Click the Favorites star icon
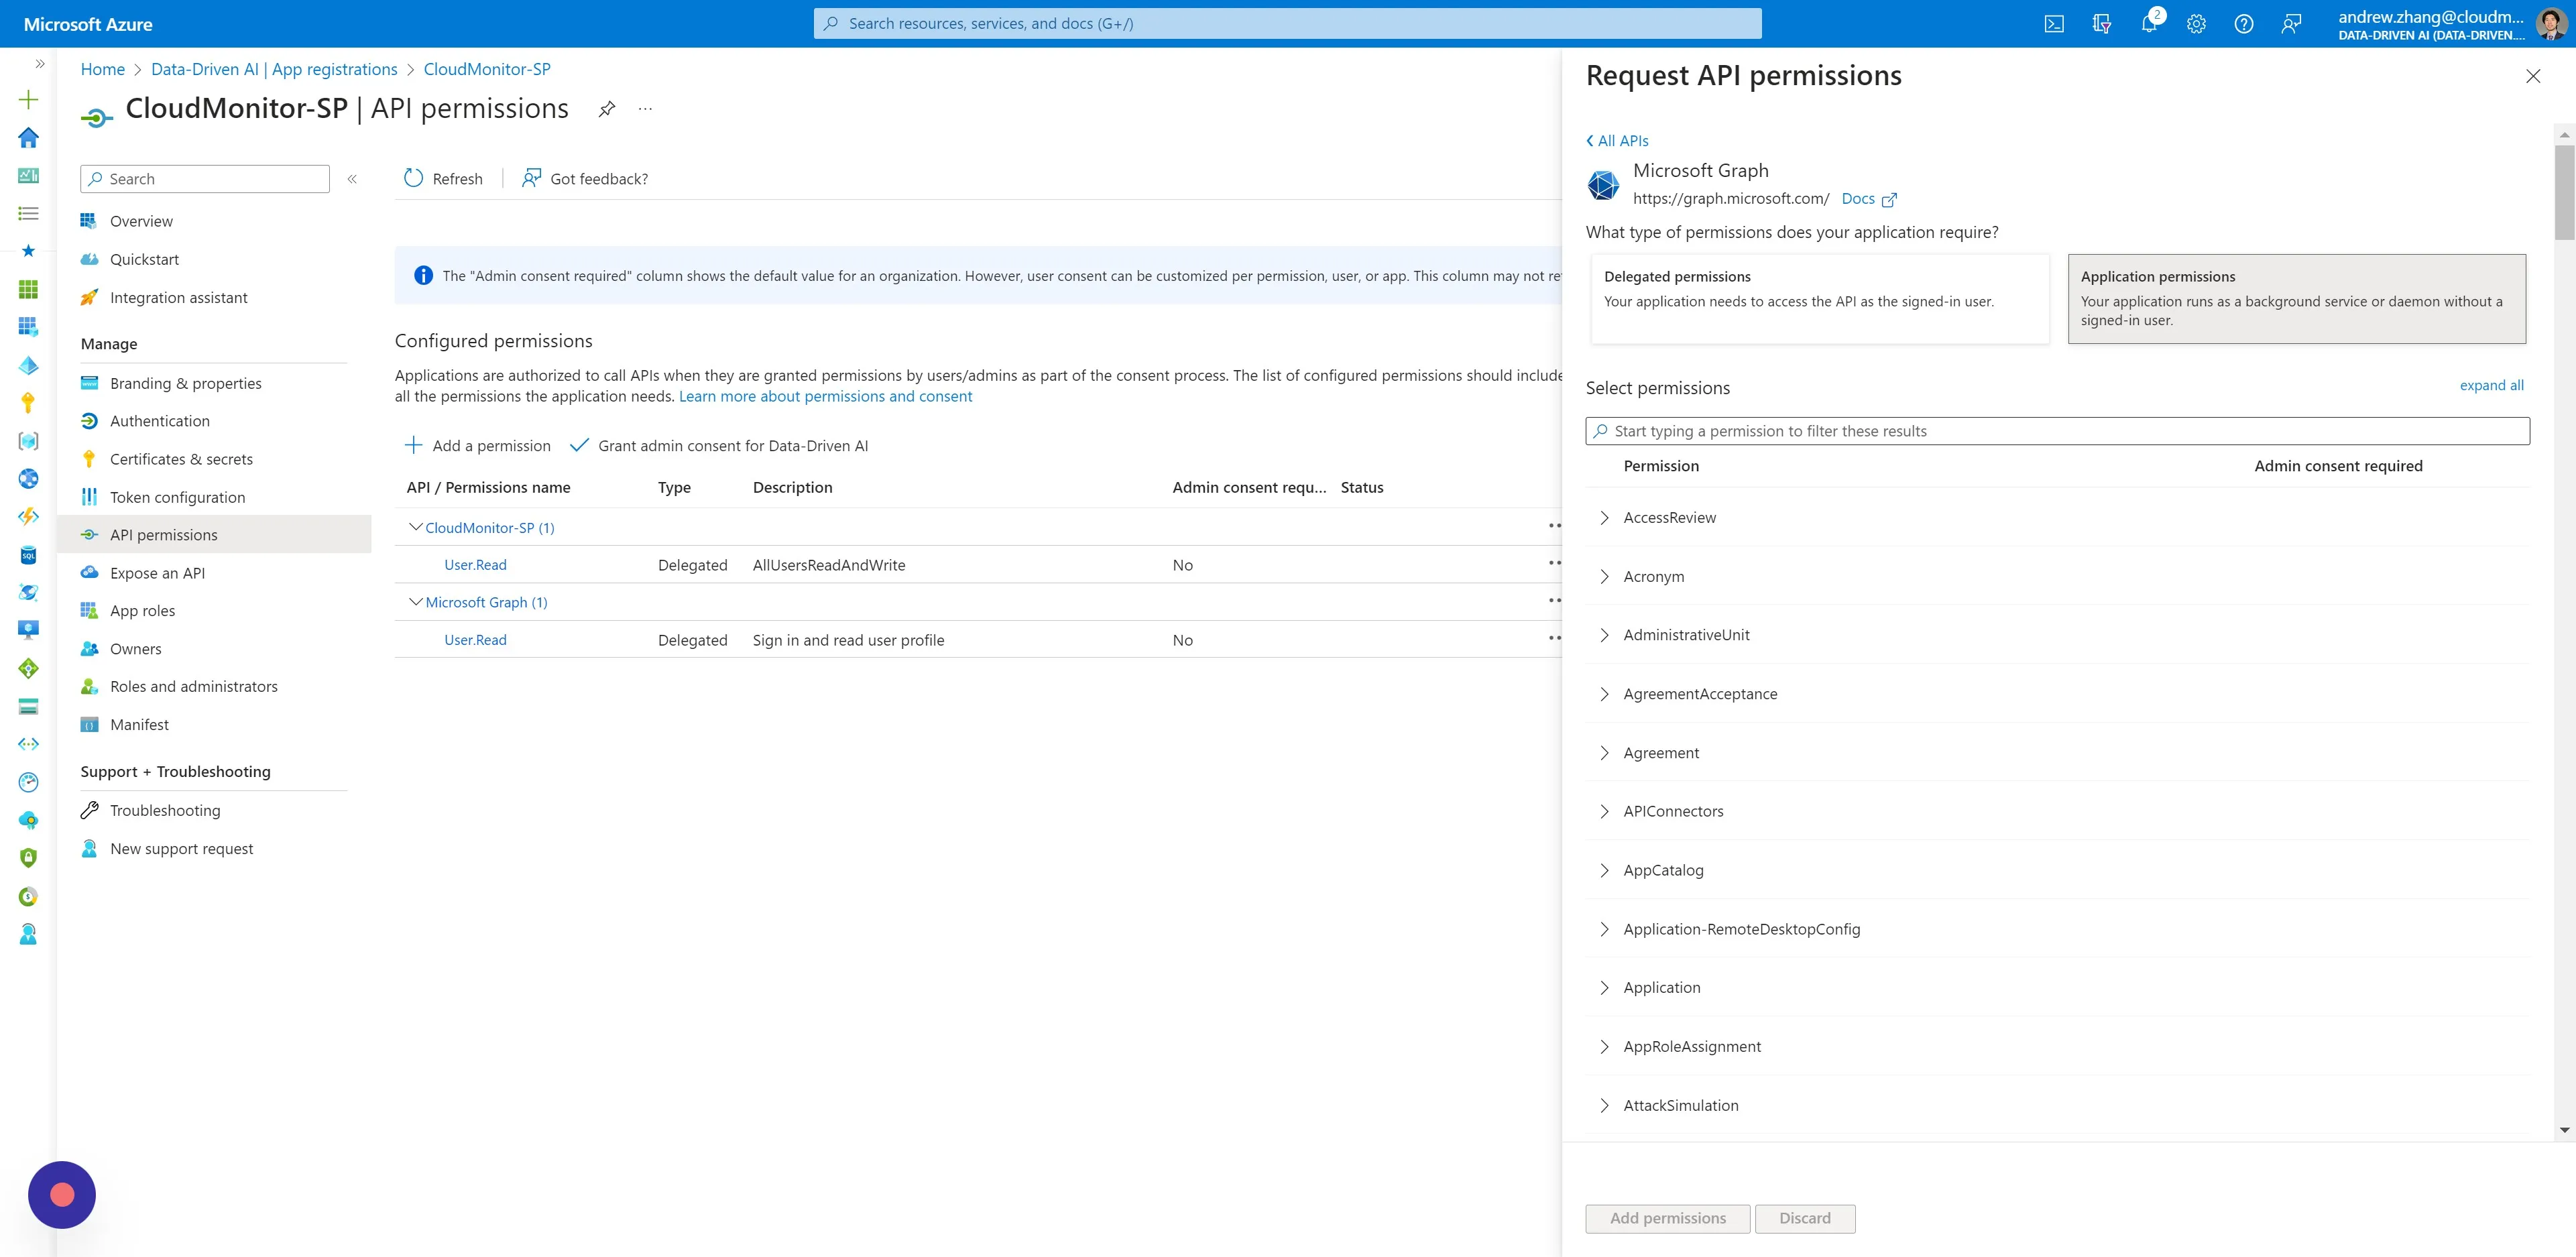2576x1257 pixels. pos(28,251)
